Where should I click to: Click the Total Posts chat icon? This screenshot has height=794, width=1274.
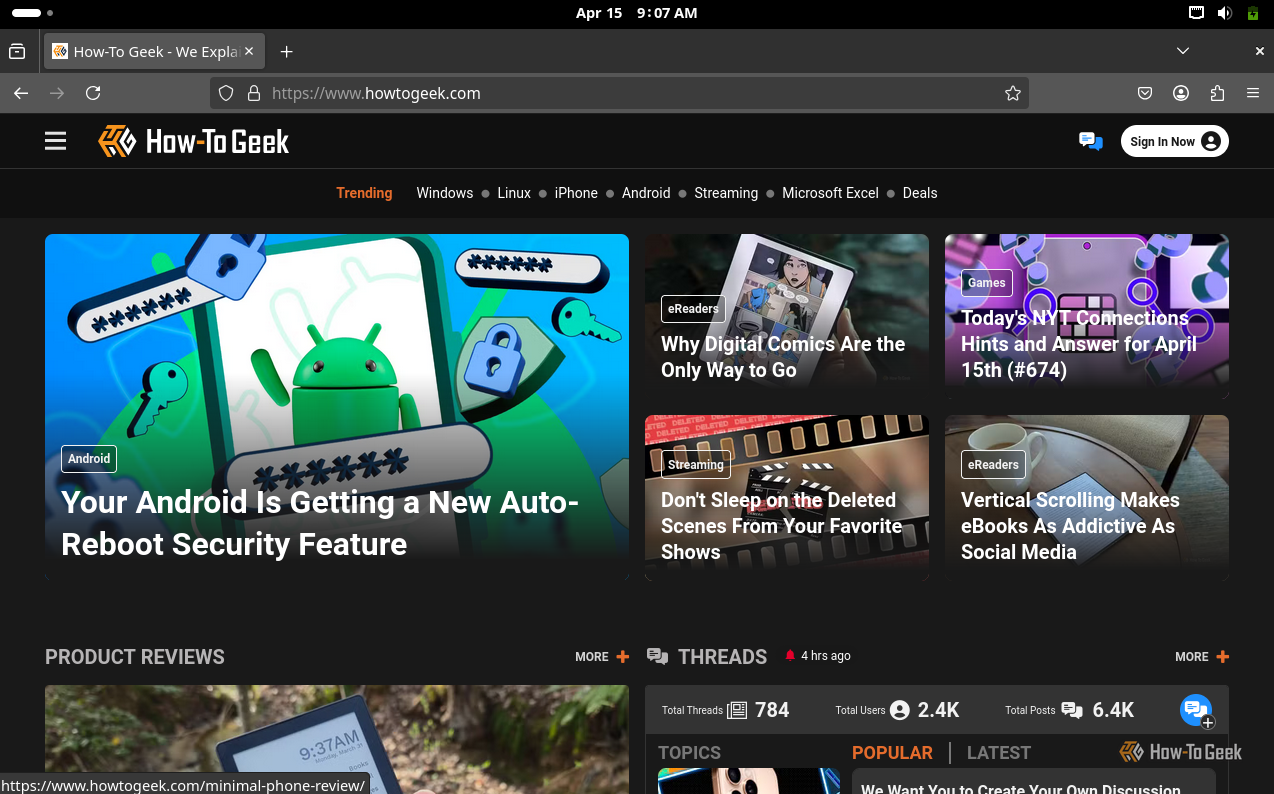click(1072, 710)
